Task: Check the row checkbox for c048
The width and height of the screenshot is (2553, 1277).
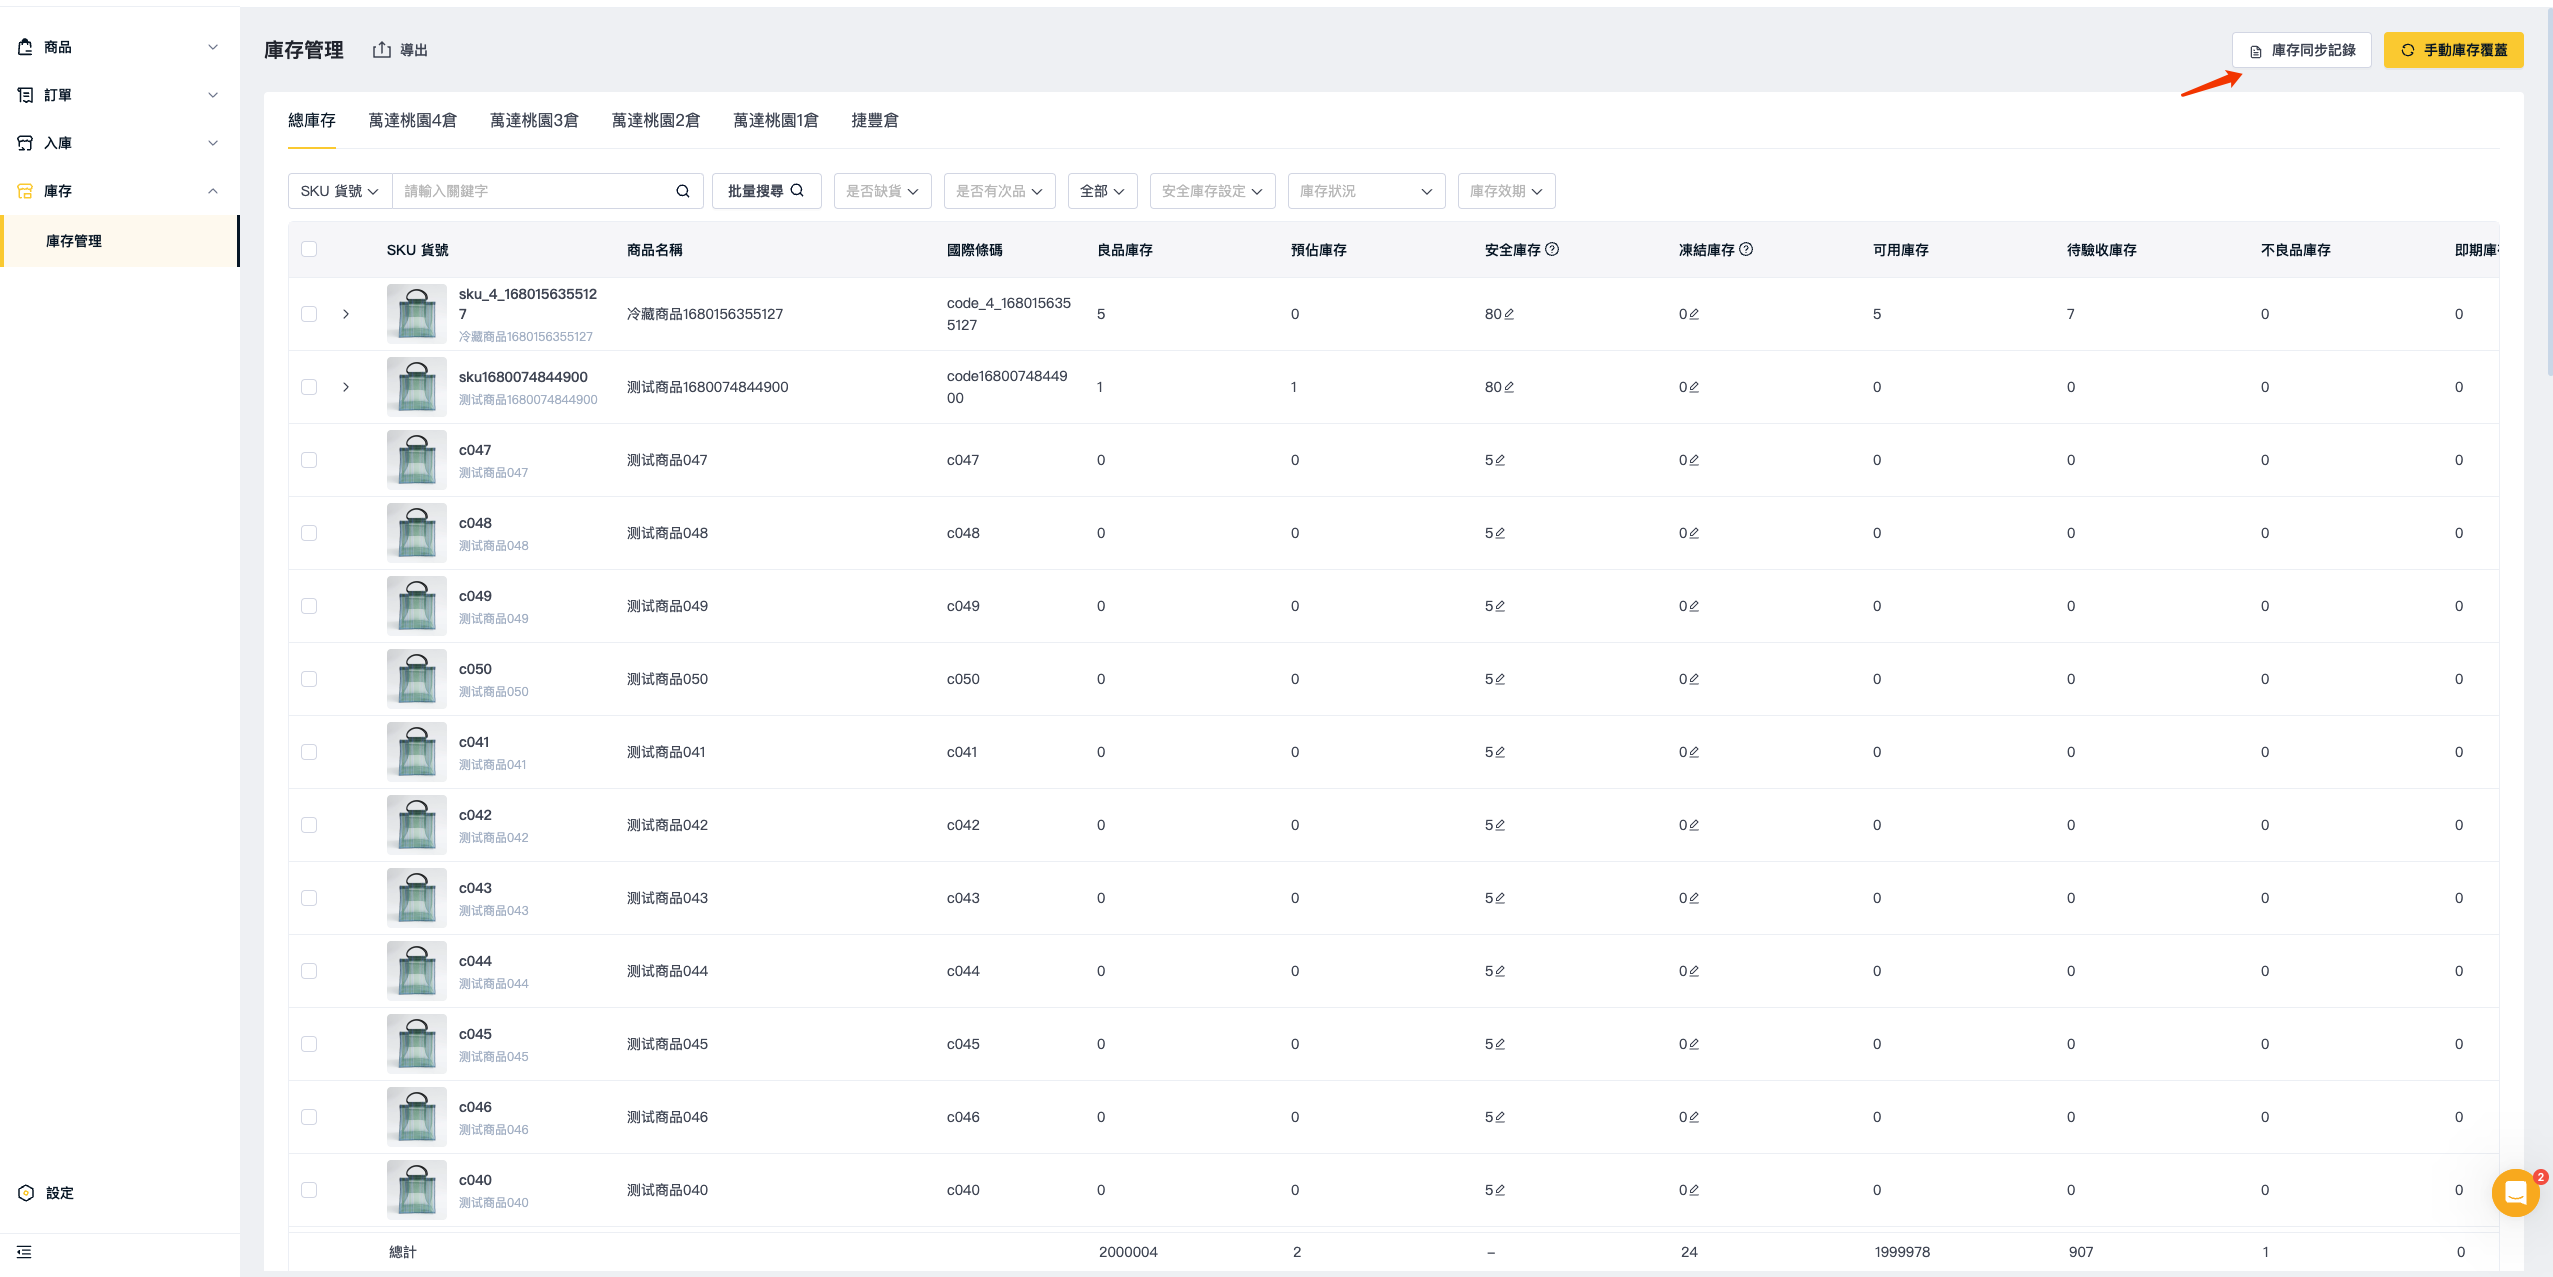Action: (x=309, y=533)
